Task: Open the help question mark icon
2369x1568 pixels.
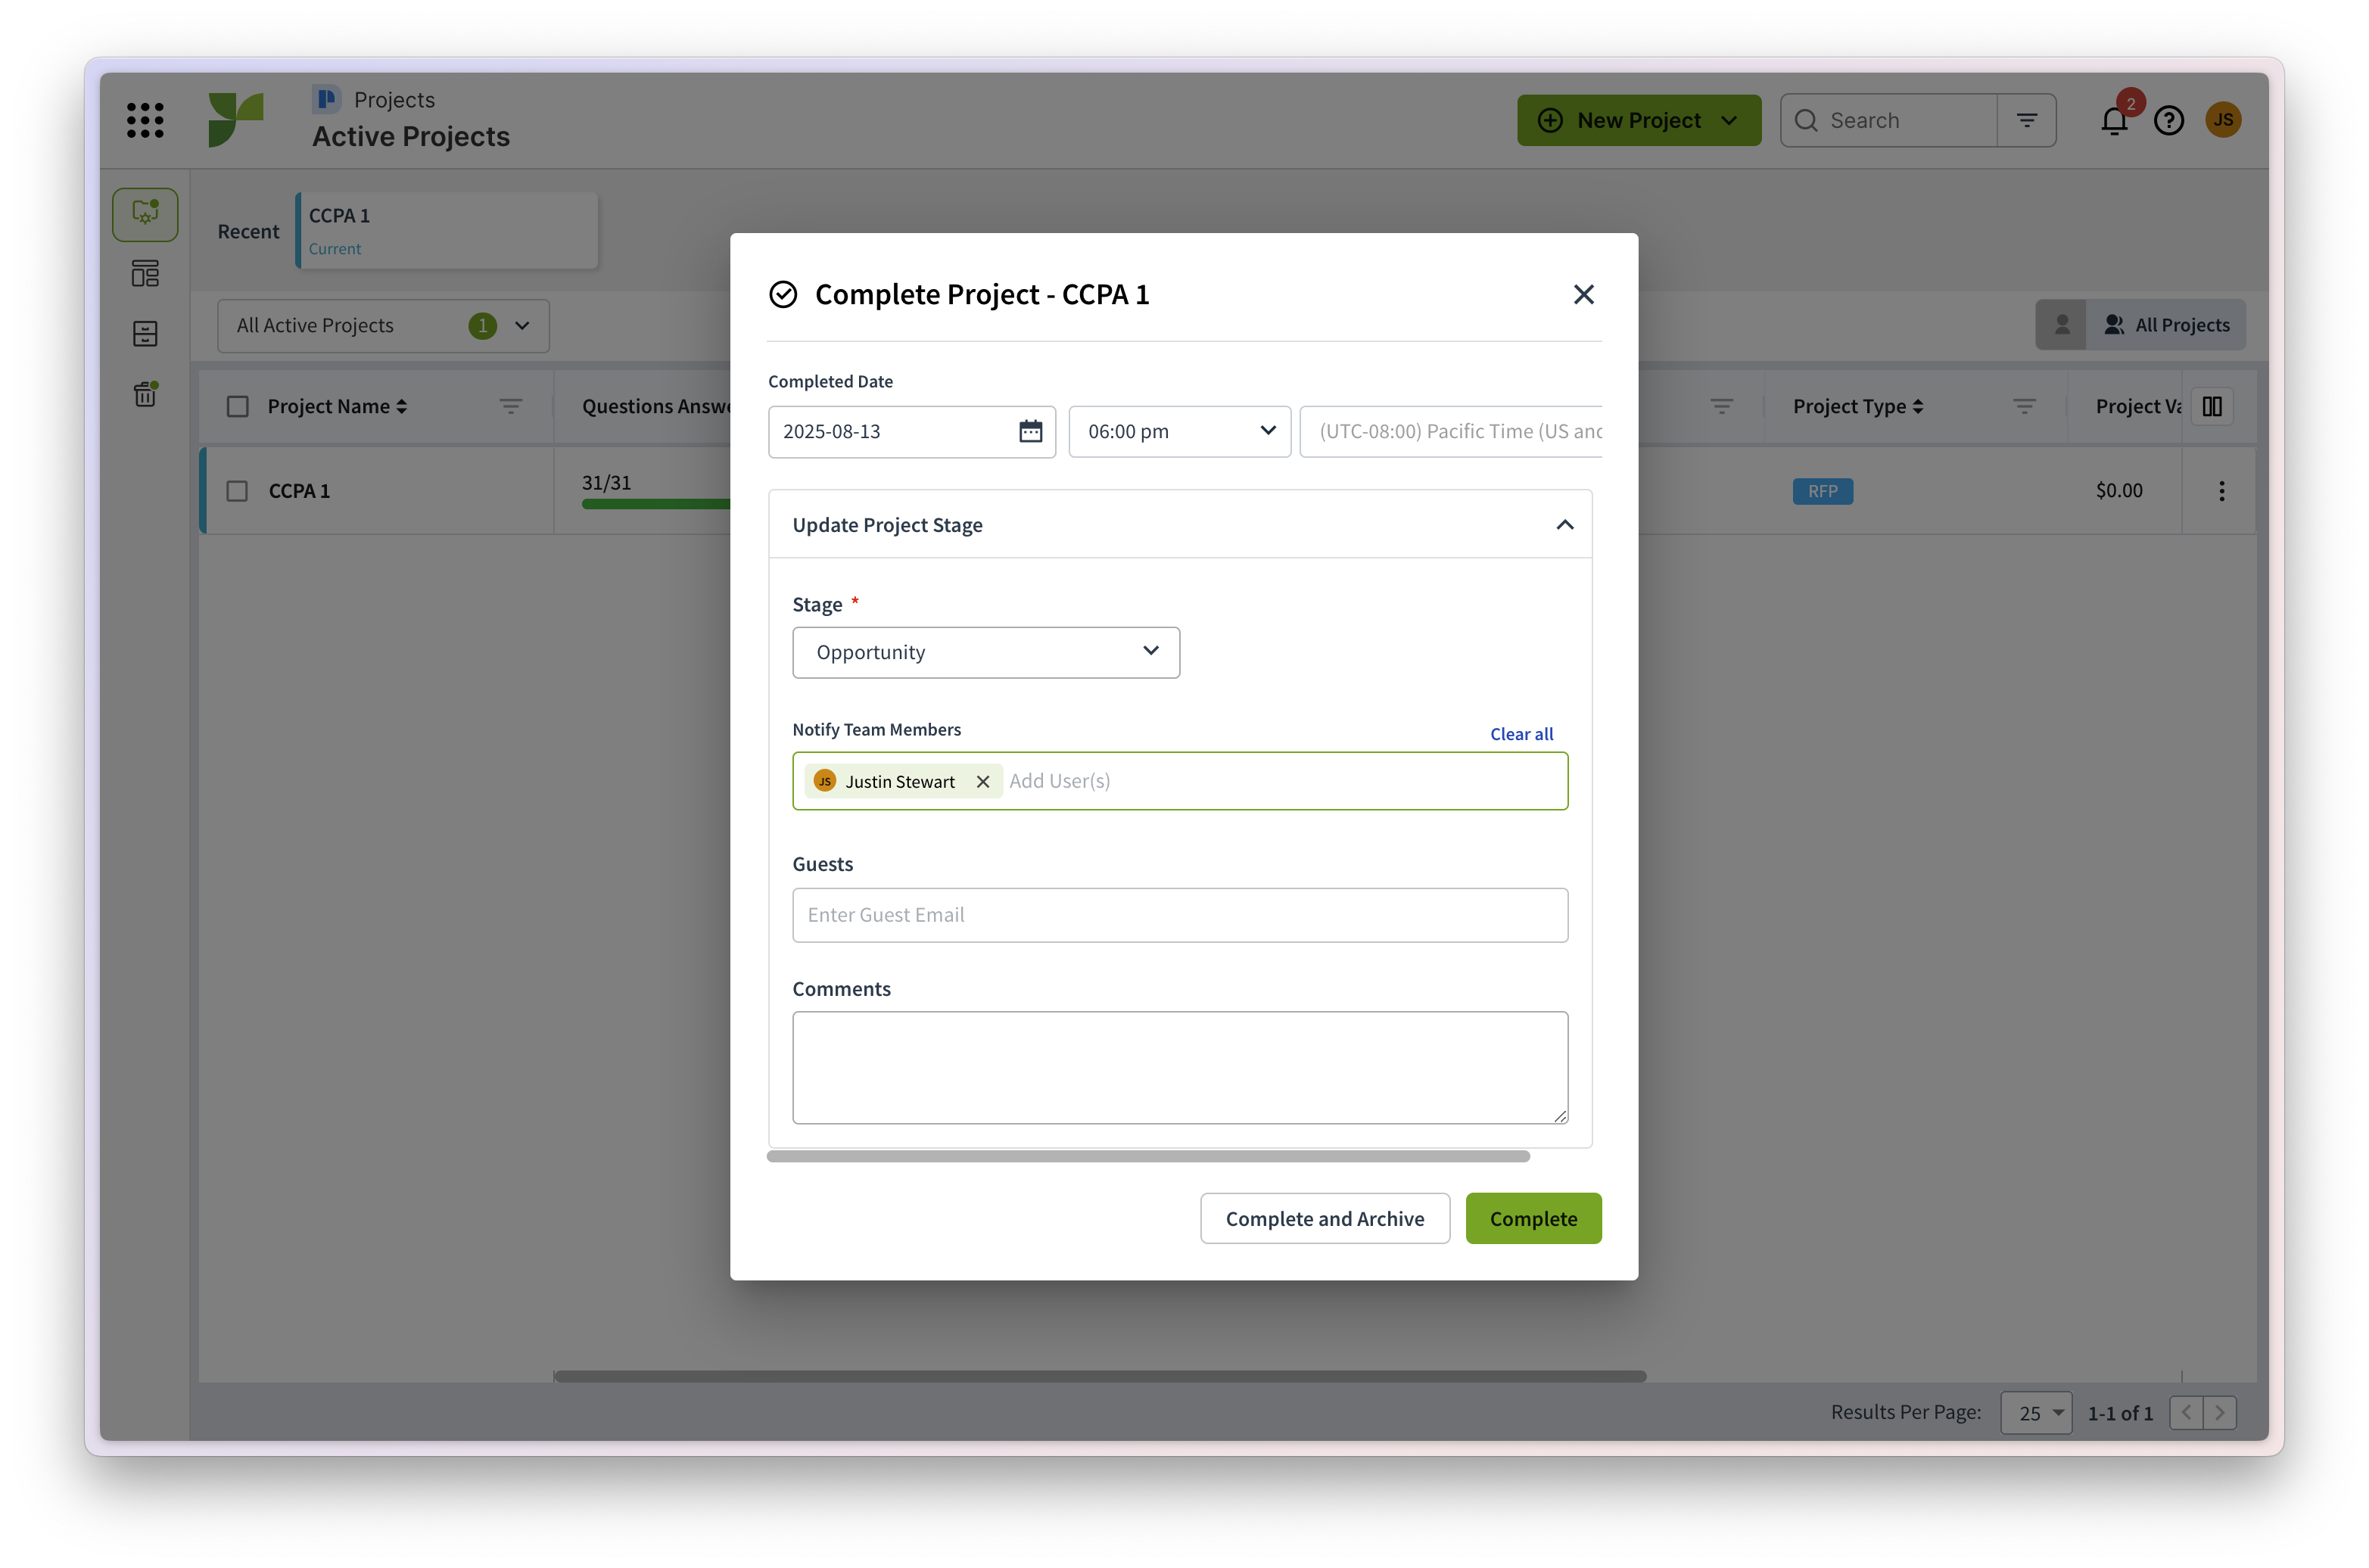Action: [x=2168, y=121]
